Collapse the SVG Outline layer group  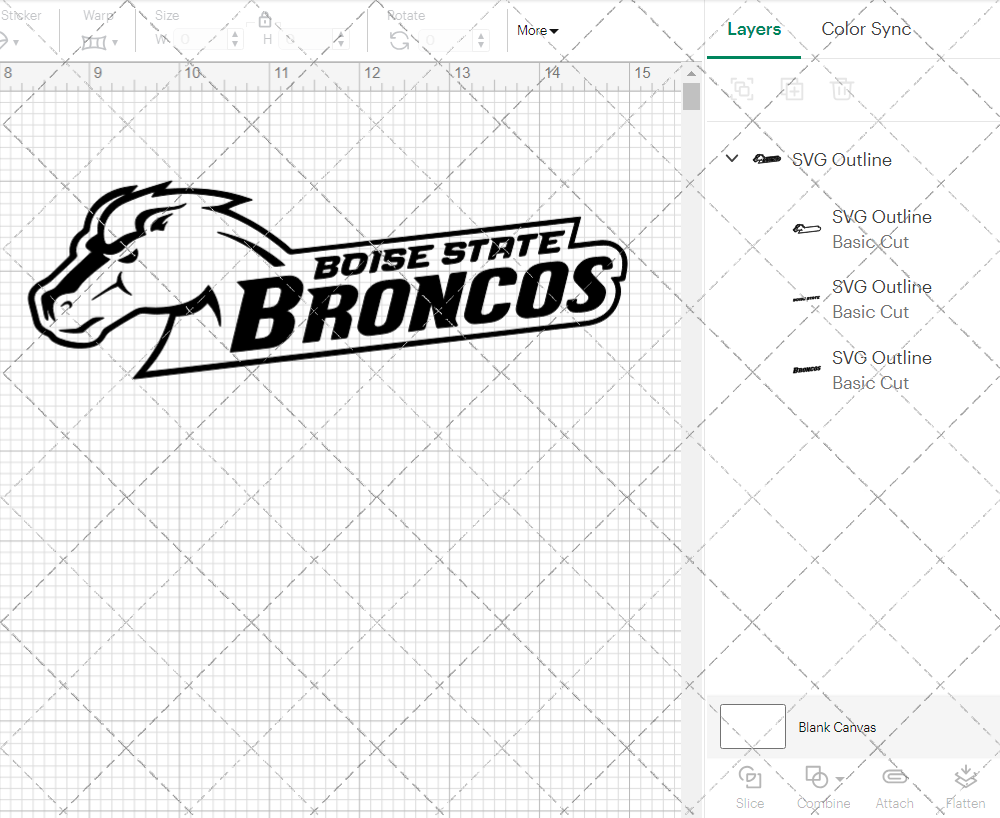pos(731,158)
